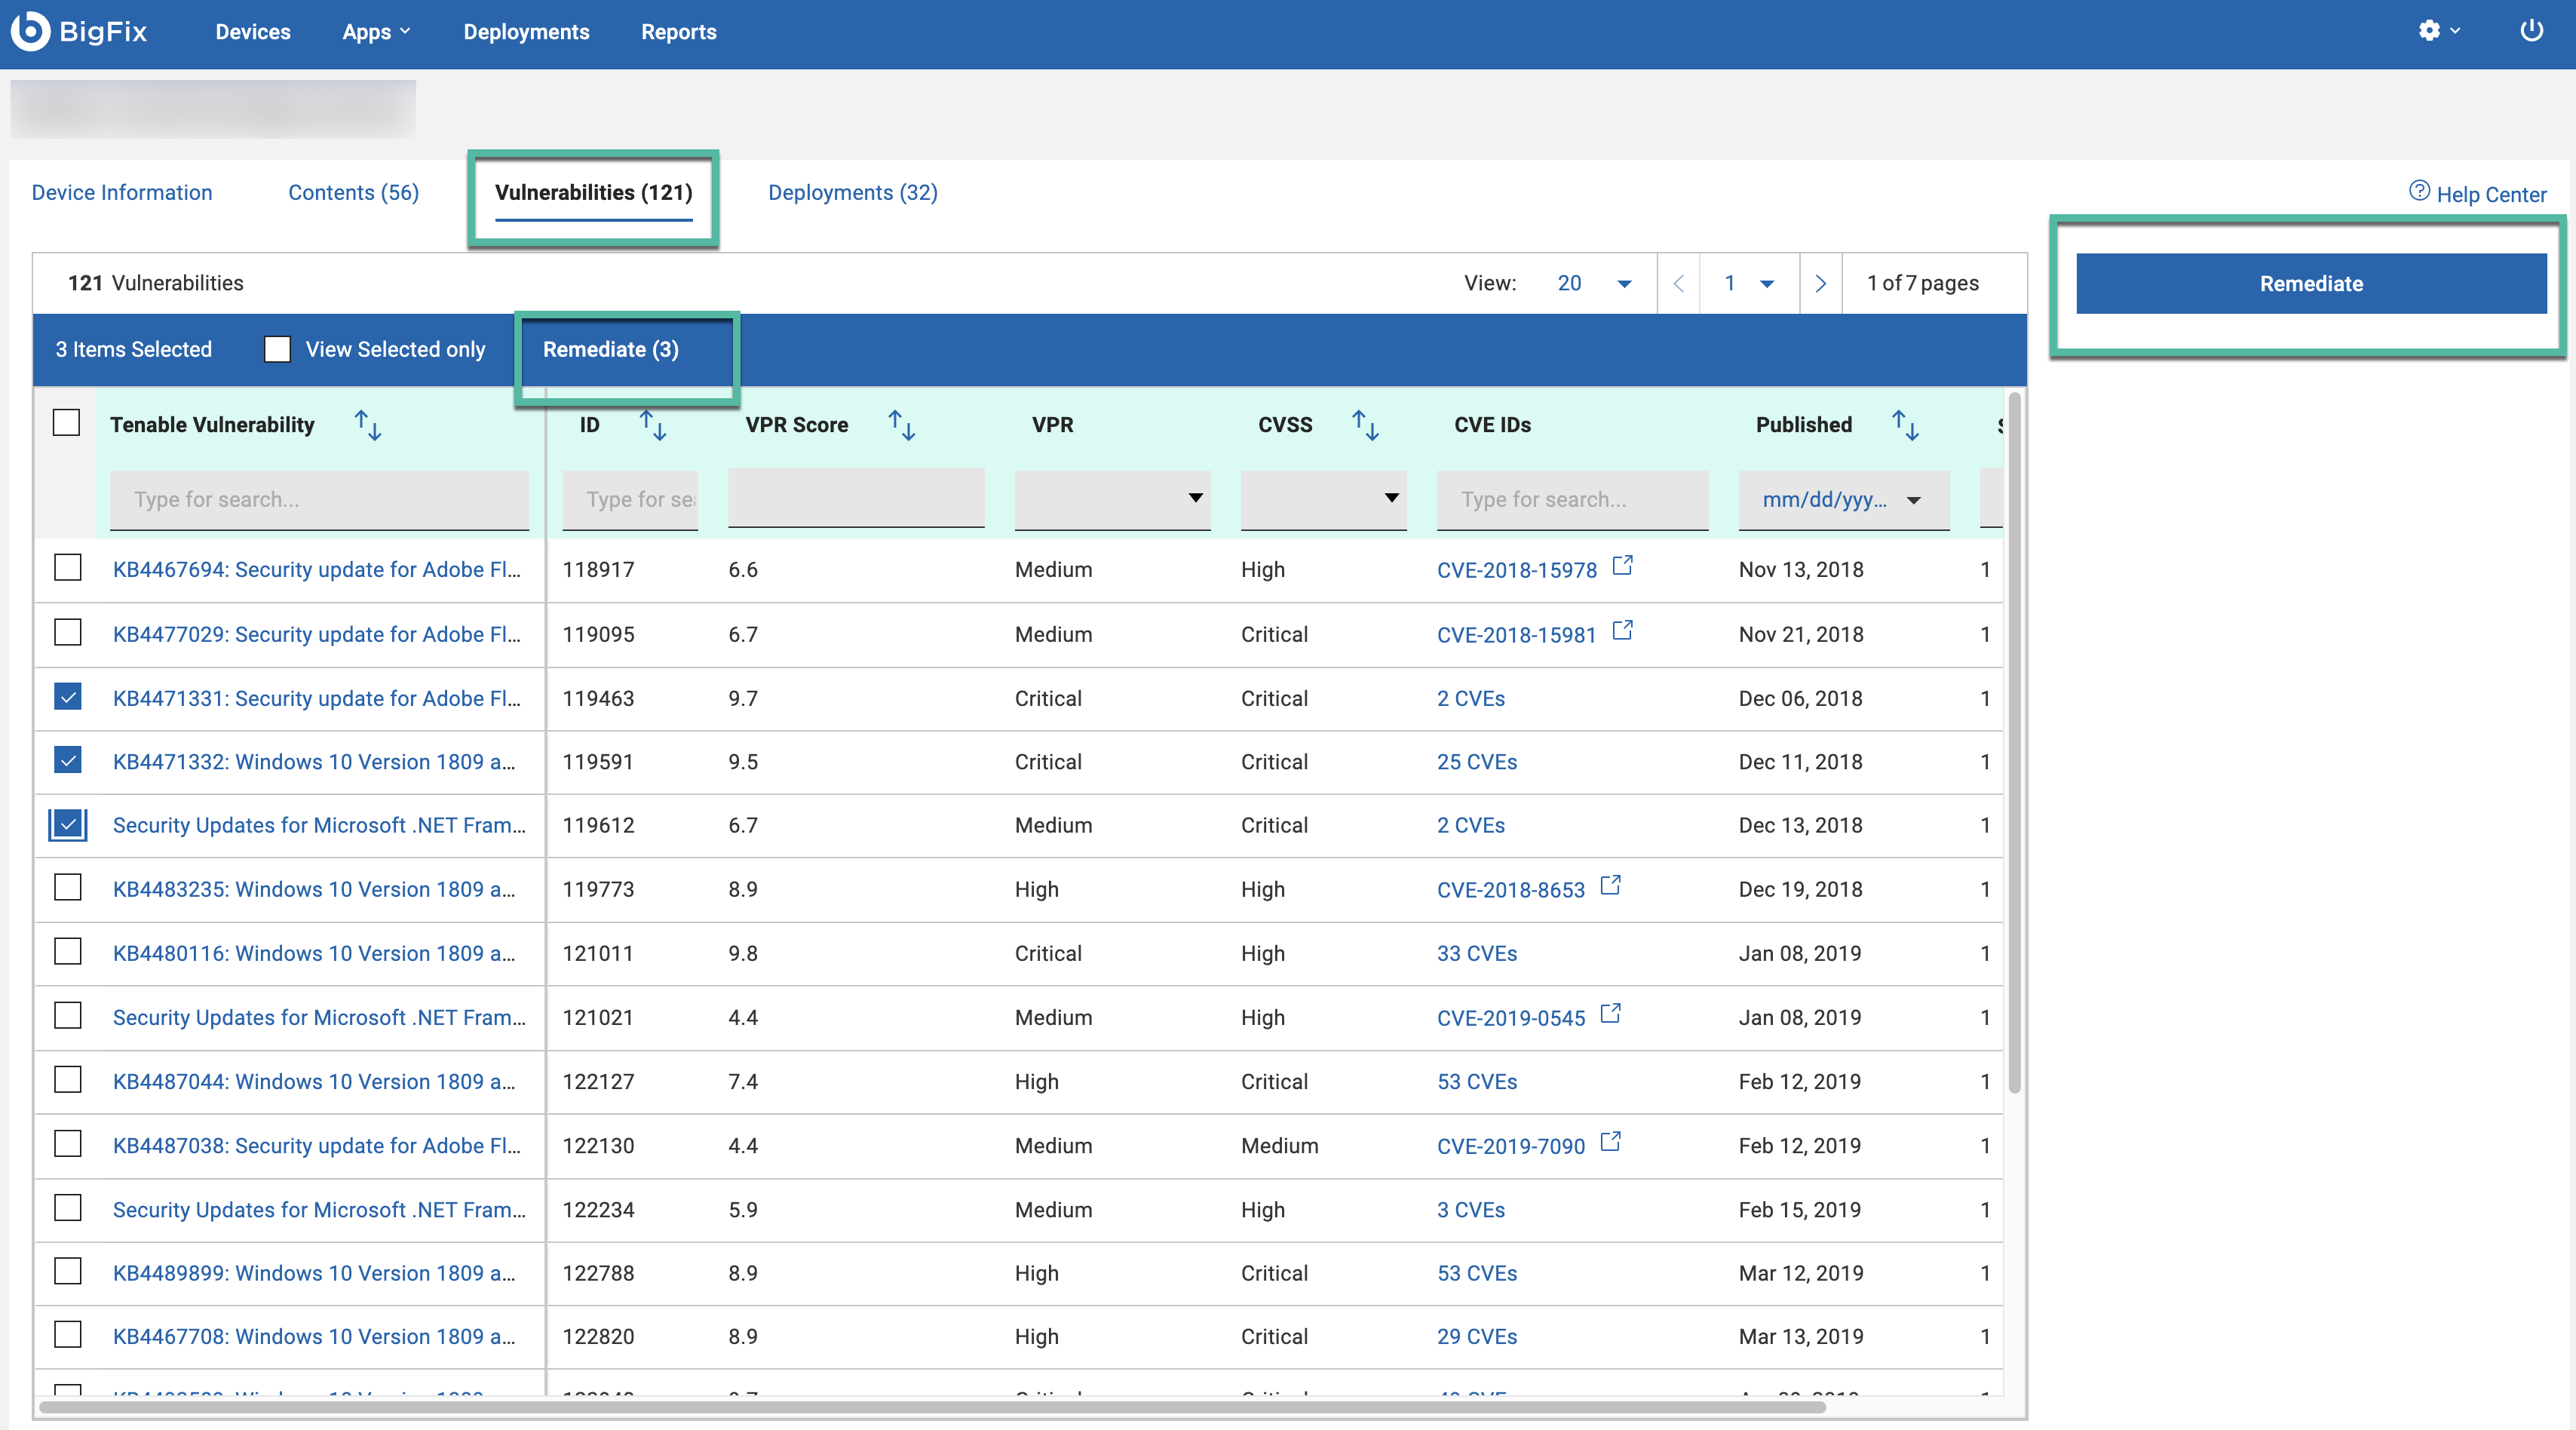Click Help Center question icon

[x=2419, y=191]
